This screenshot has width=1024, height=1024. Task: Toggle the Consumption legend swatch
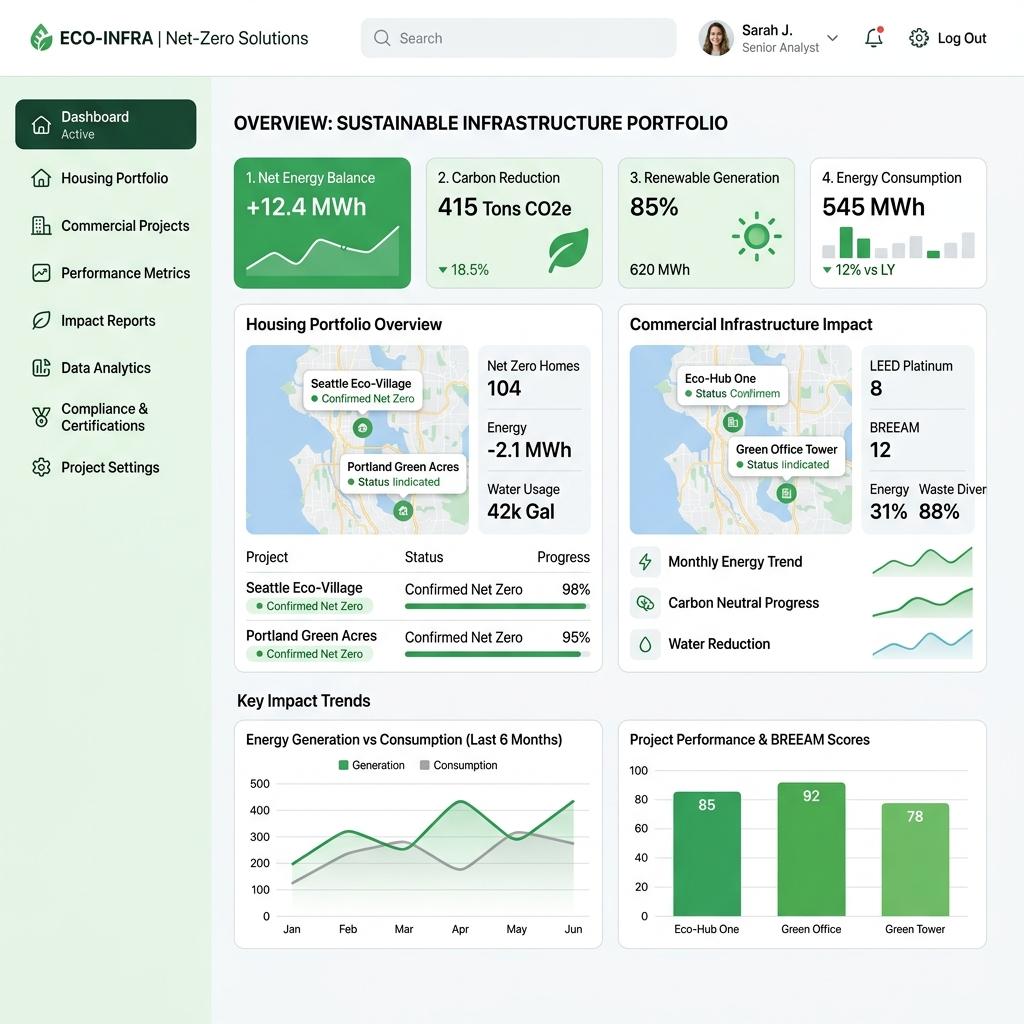click(424, 765)
